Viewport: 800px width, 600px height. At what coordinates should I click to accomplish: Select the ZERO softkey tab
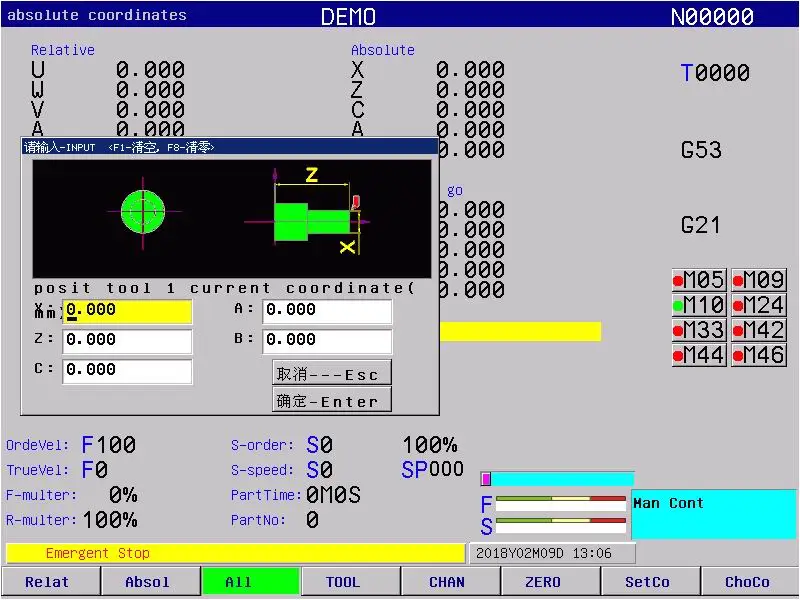(543, 582)
